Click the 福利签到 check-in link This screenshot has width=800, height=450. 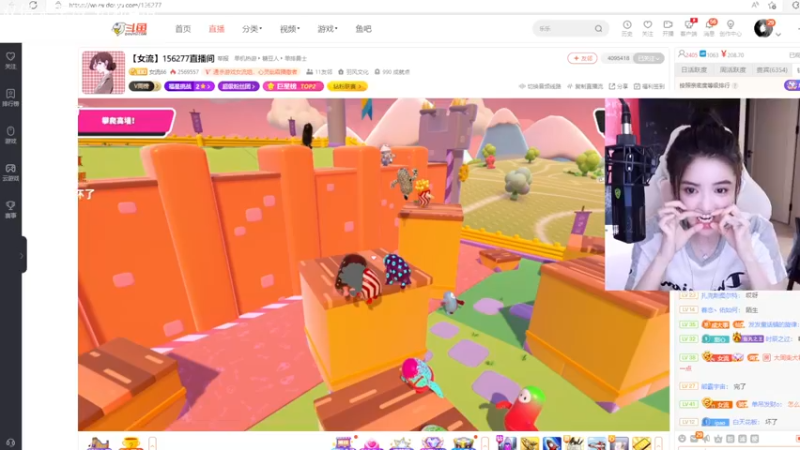point(649,86)
